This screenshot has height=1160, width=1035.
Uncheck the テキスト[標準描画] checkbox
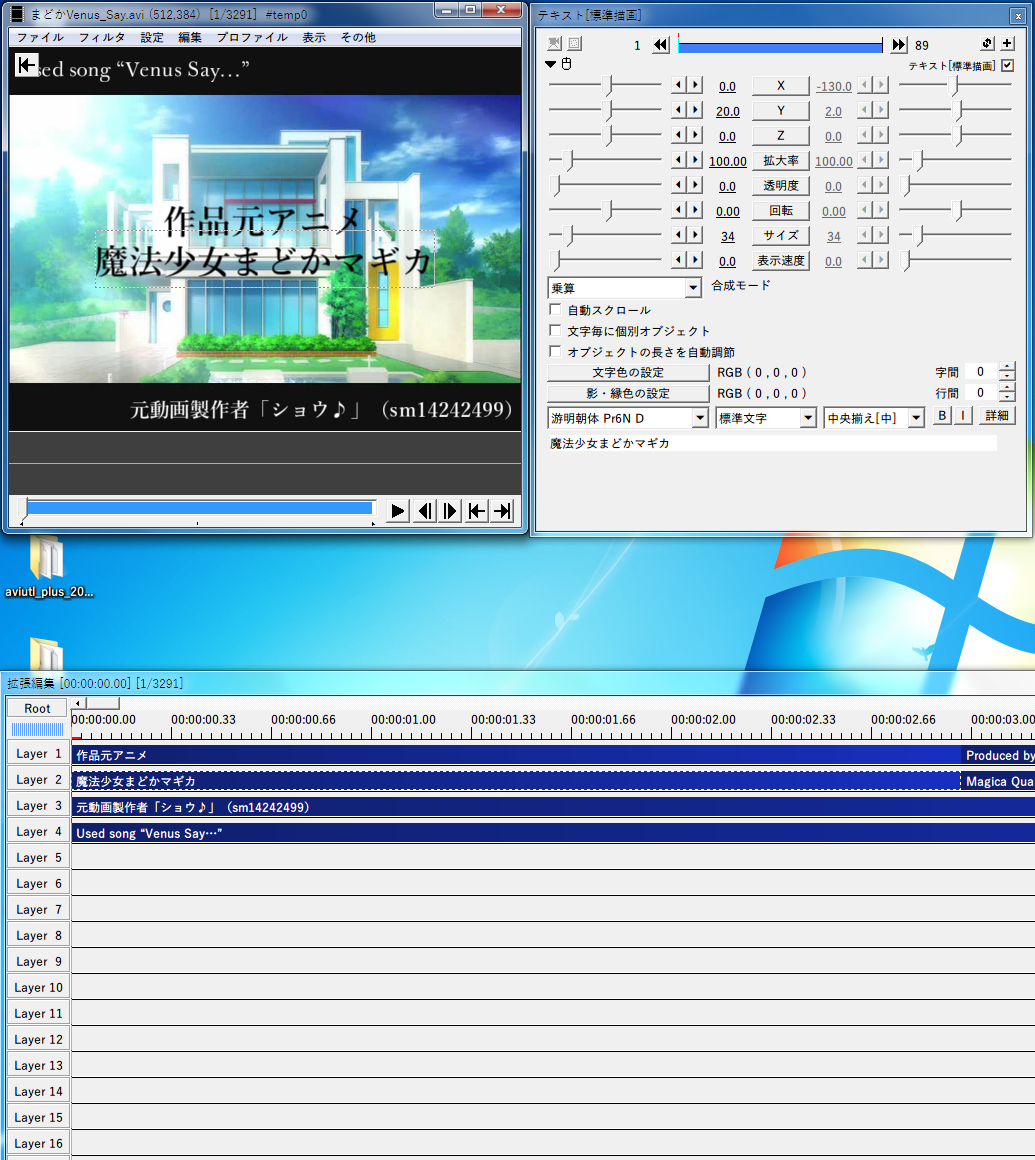click(x=1007, y=66)
